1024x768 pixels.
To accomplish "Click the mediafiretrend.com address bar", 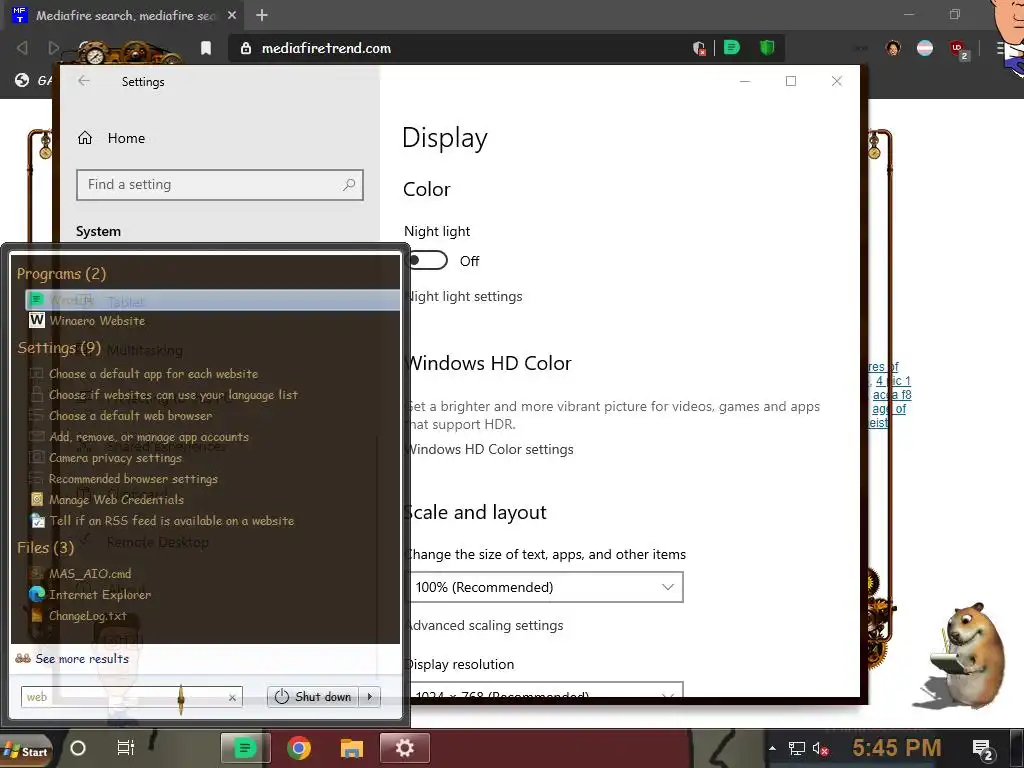I will (457, 48).
